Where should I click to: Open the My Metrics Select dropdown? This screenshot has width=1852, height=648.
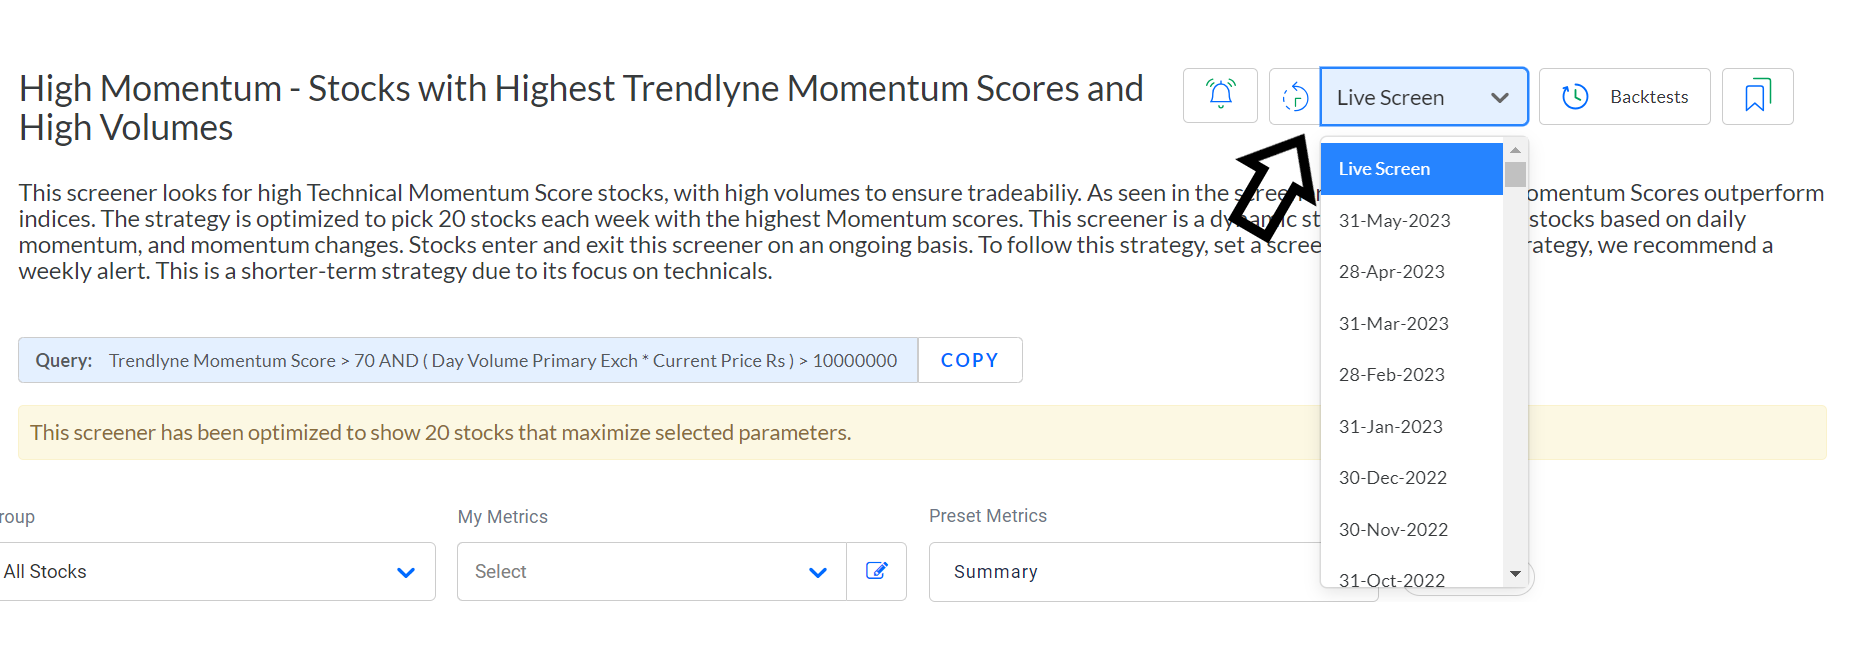(x=652, y=572)
